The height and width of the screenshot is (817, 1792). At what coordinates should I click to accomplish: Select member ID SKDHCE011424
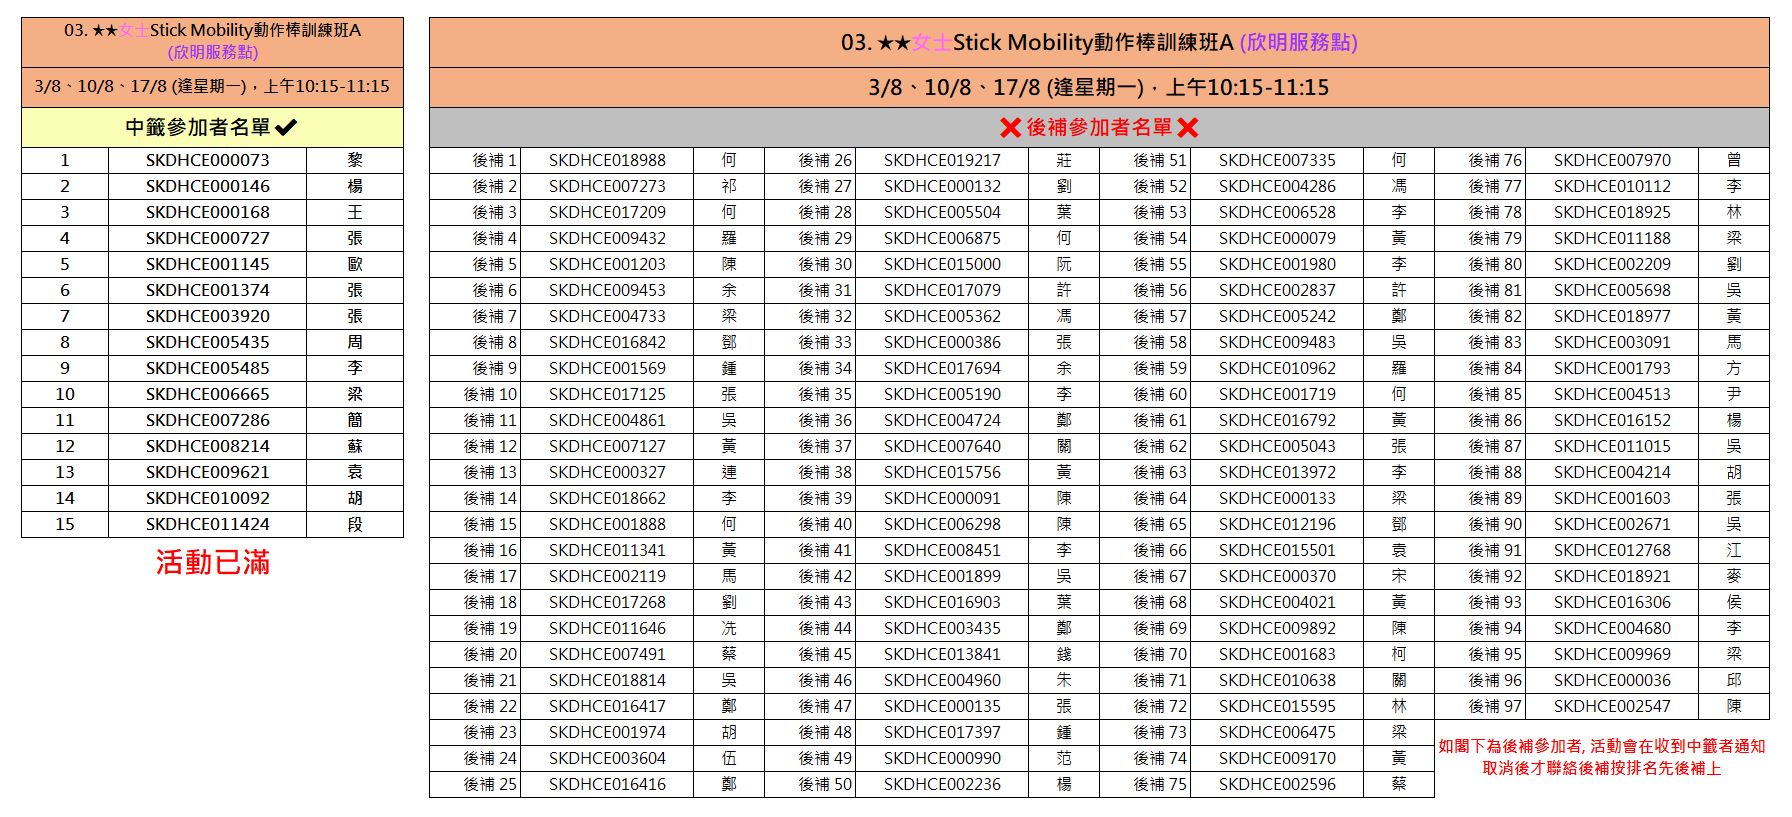(x=207, y=524)
